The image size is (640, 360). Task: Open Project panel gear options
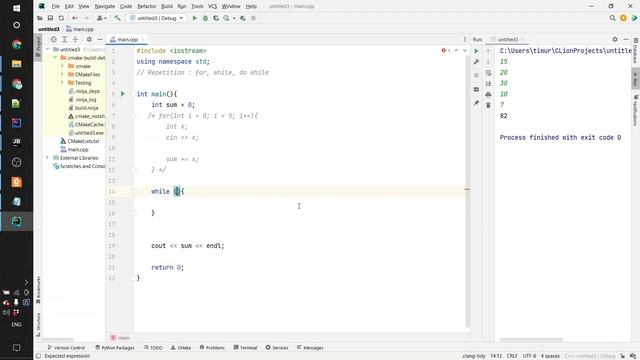(89, 39)
